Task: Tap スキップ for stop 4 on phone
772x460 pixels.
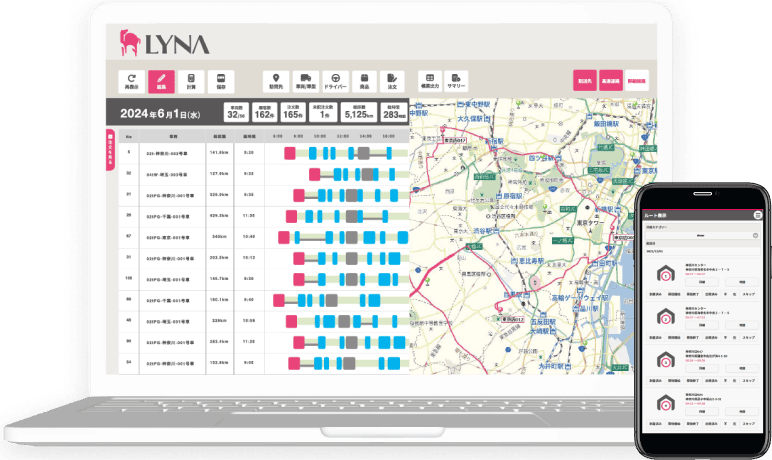Action: (748, 424)
